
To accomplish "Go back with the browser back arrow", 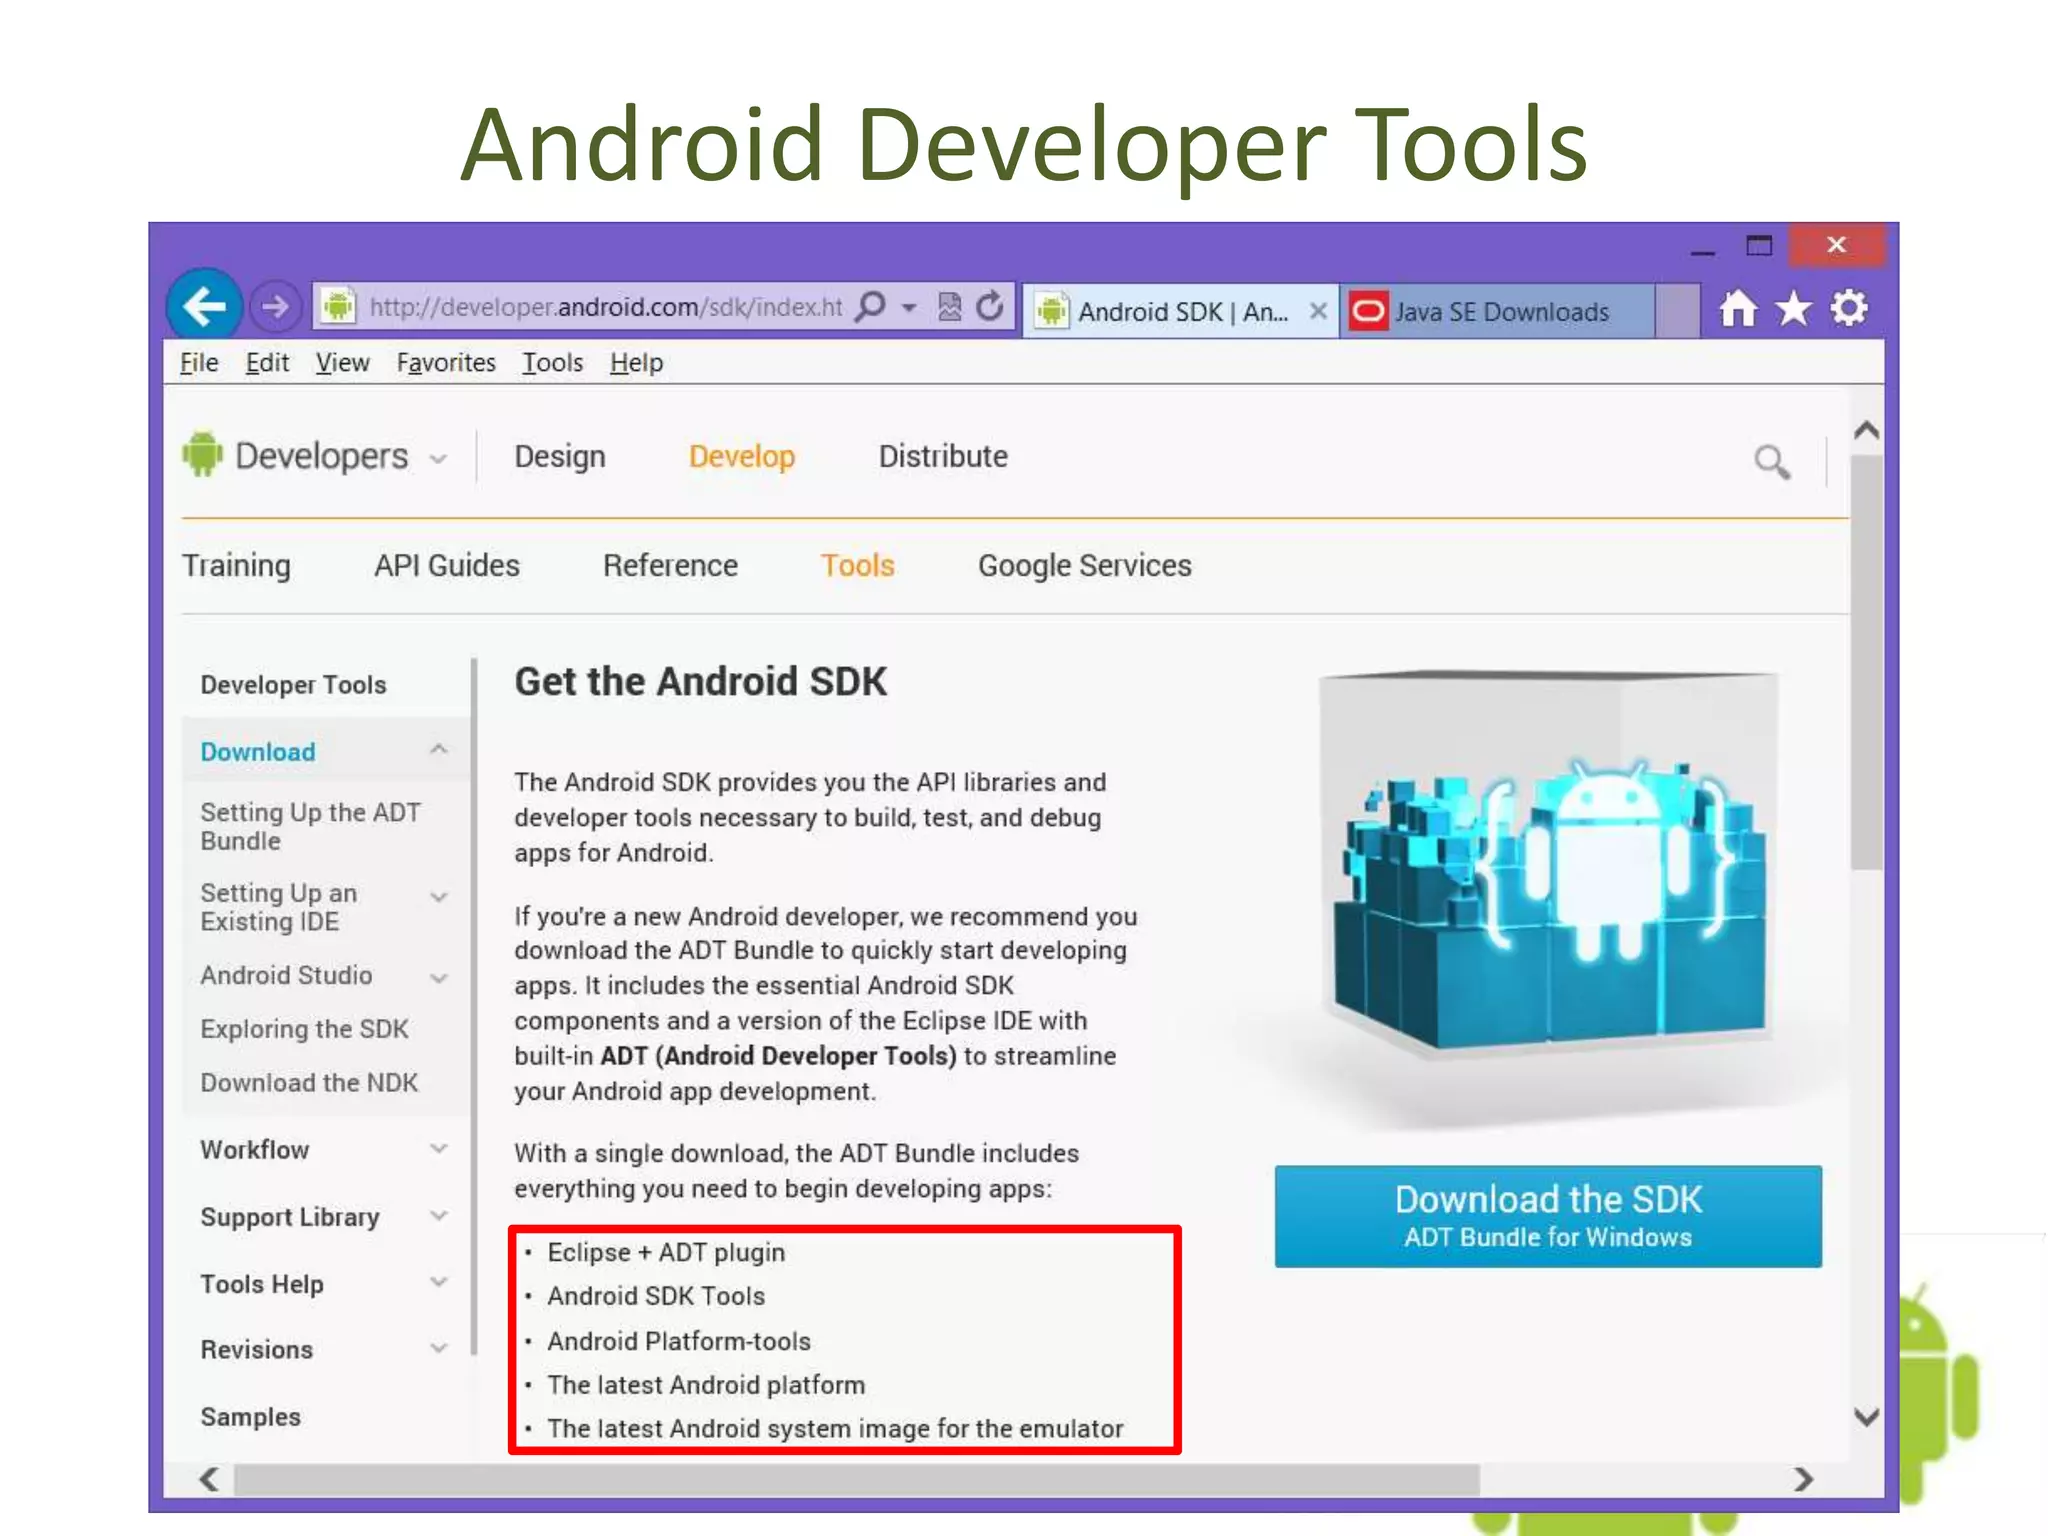I will pos(205,306).
